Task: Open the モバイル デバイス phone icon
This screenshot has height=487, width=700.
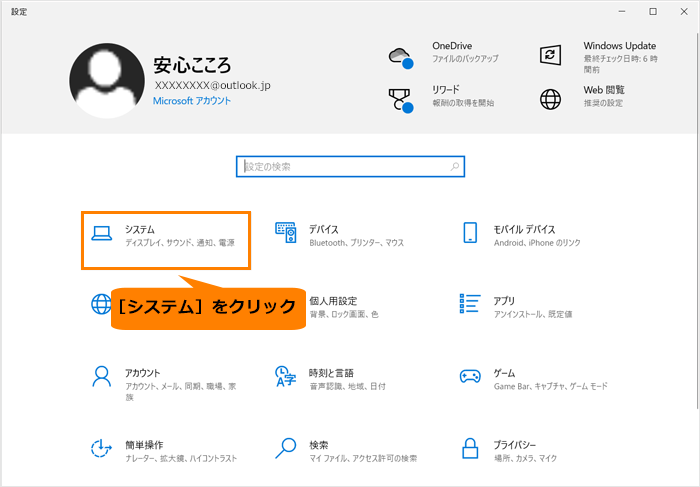Action: click(x=470, y=233)
